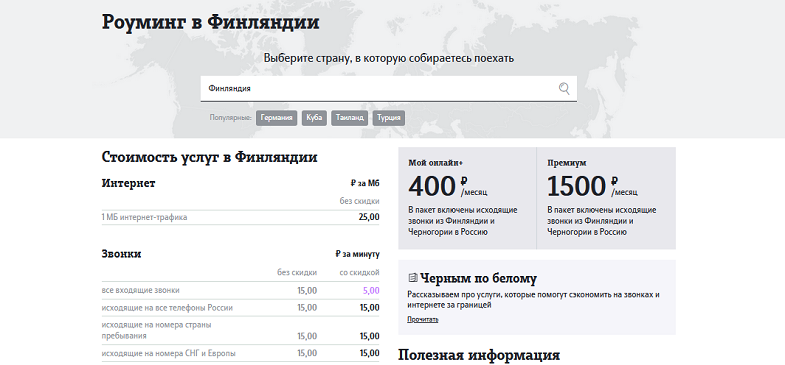Click the Стоимость услуг в Финляндии heading
This screenshot has width=785, height=365.
[x=209, y=157]
